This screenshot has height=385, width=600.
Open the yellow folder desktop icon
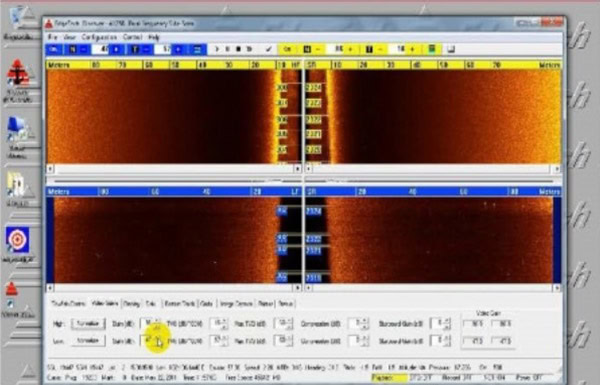coord(17,189)
